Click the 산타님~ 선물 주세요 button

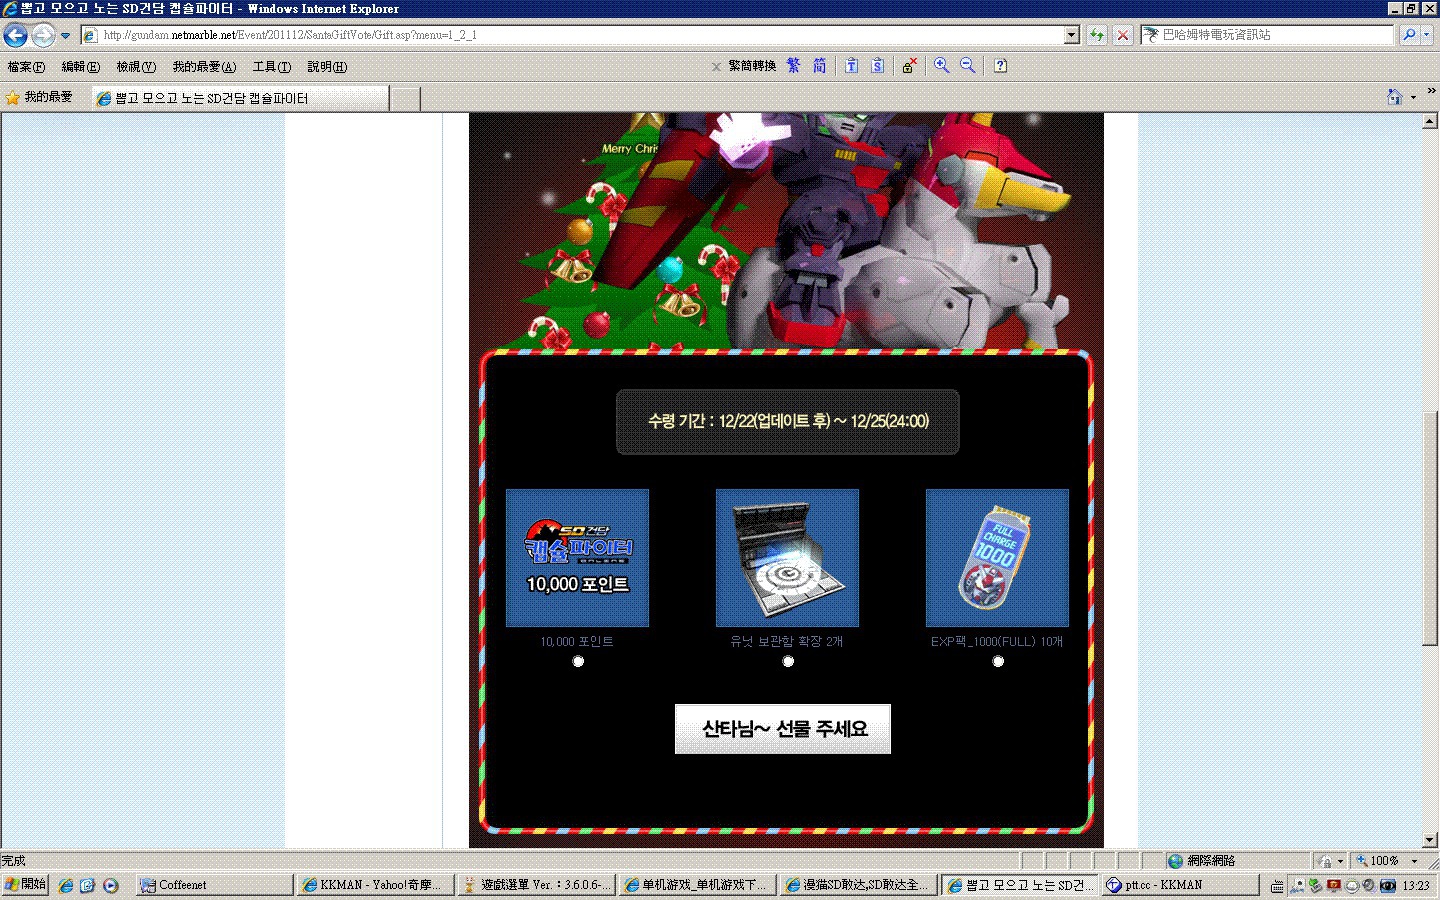tap(783, 729)
